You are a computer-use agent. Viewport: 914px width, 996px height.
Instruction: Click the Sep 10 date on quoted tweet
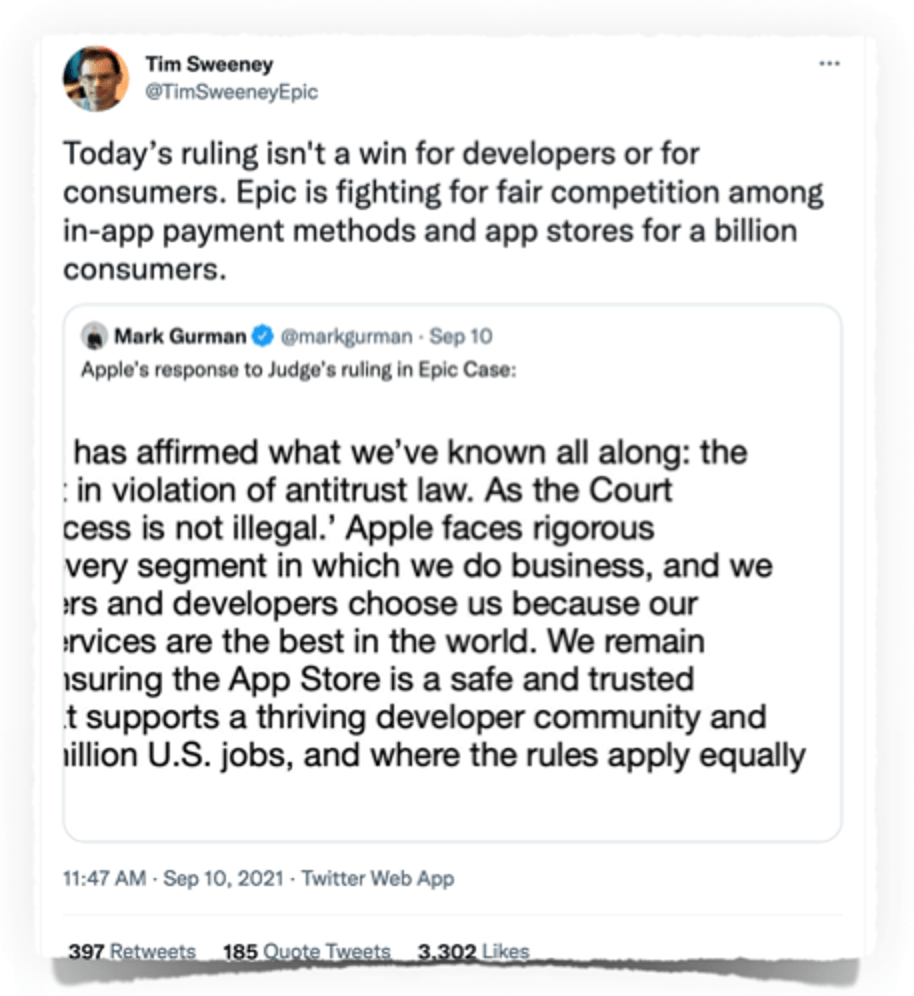[x=462, y=336]
